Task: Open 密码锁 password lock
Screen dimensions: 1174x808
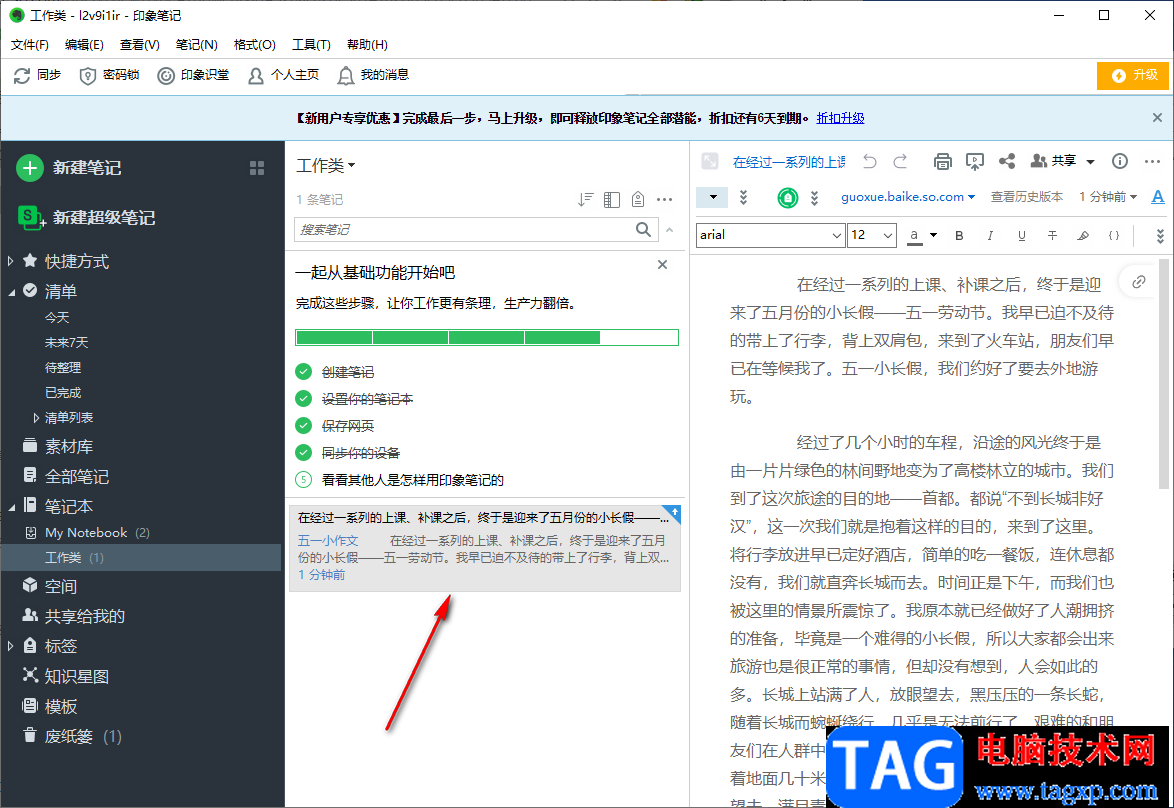Action: point(109,76)
